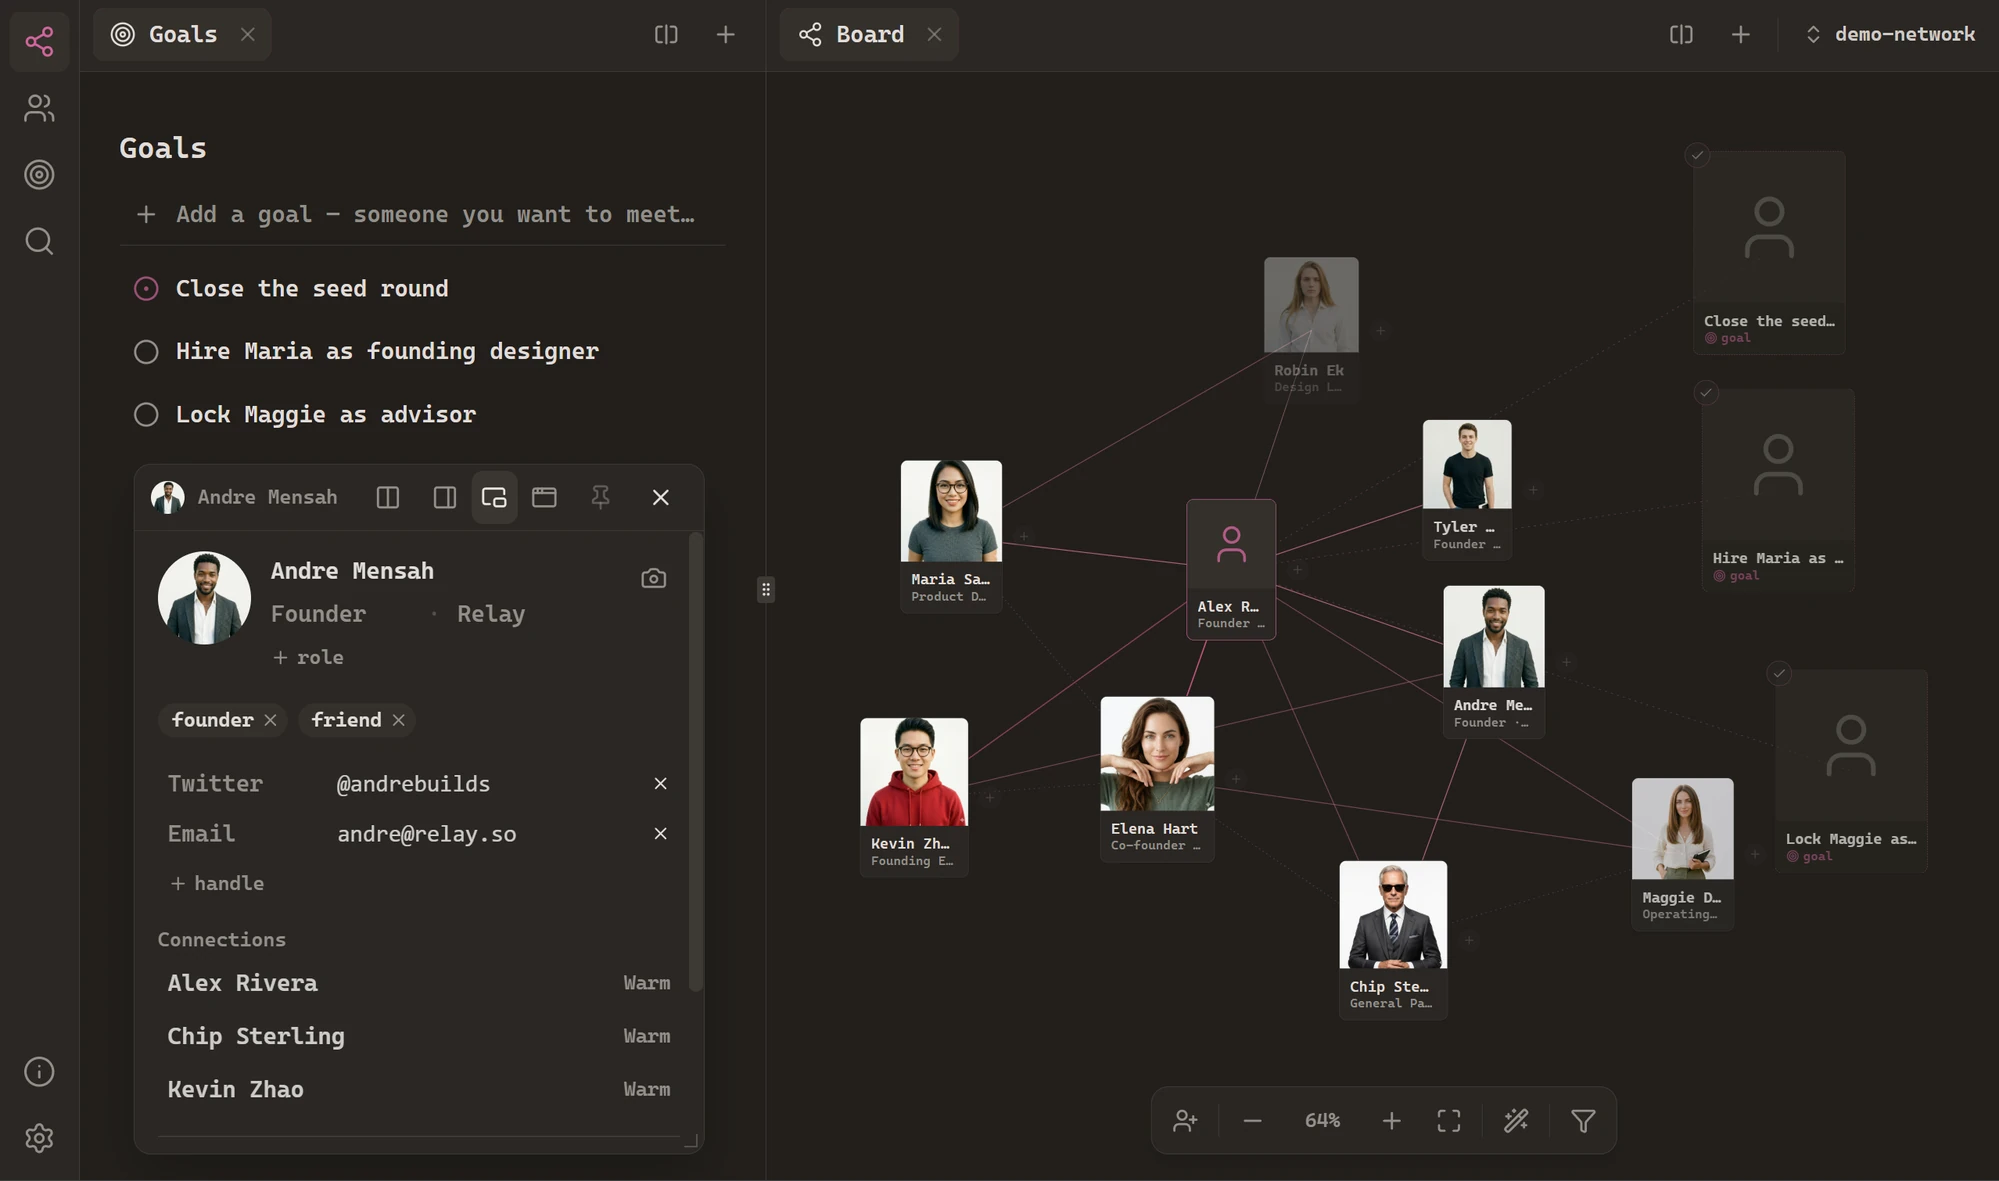Click the camera icon to change Andre's photo

point(653,578)
